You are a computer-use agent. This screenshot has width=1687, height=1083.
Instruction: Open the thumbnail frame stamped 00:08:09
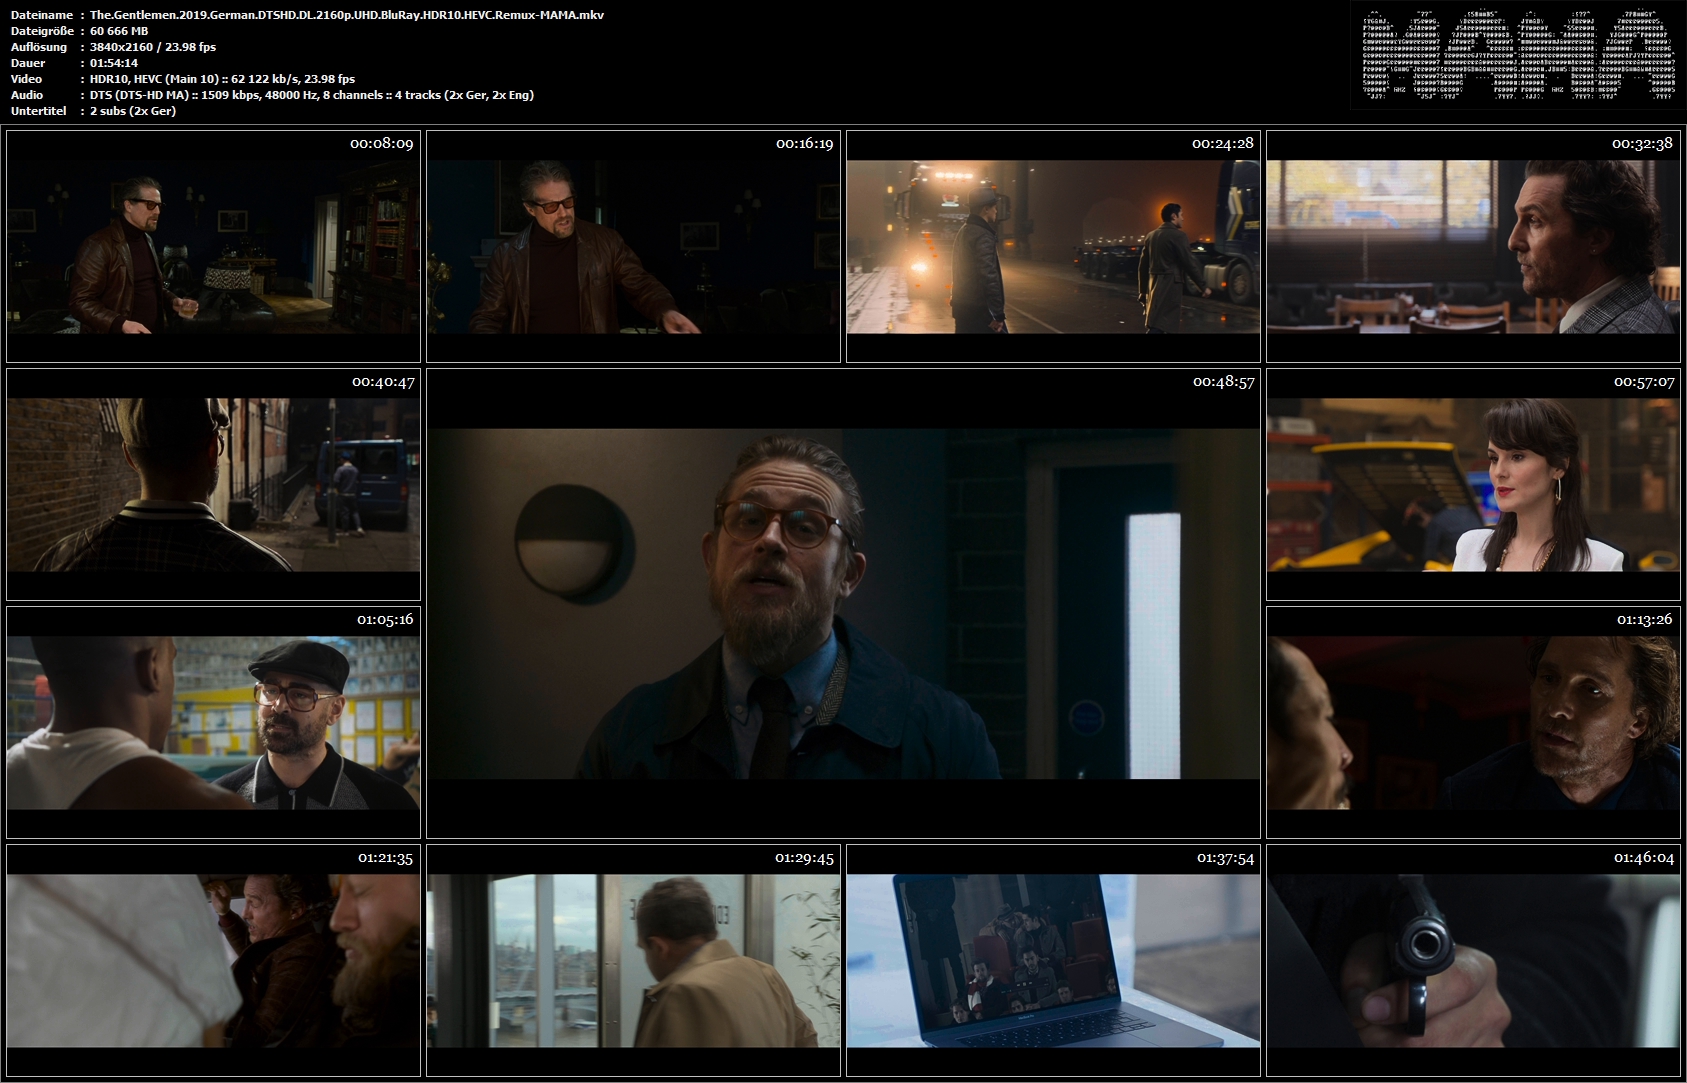pyautogui.click(x=213, y=246)
